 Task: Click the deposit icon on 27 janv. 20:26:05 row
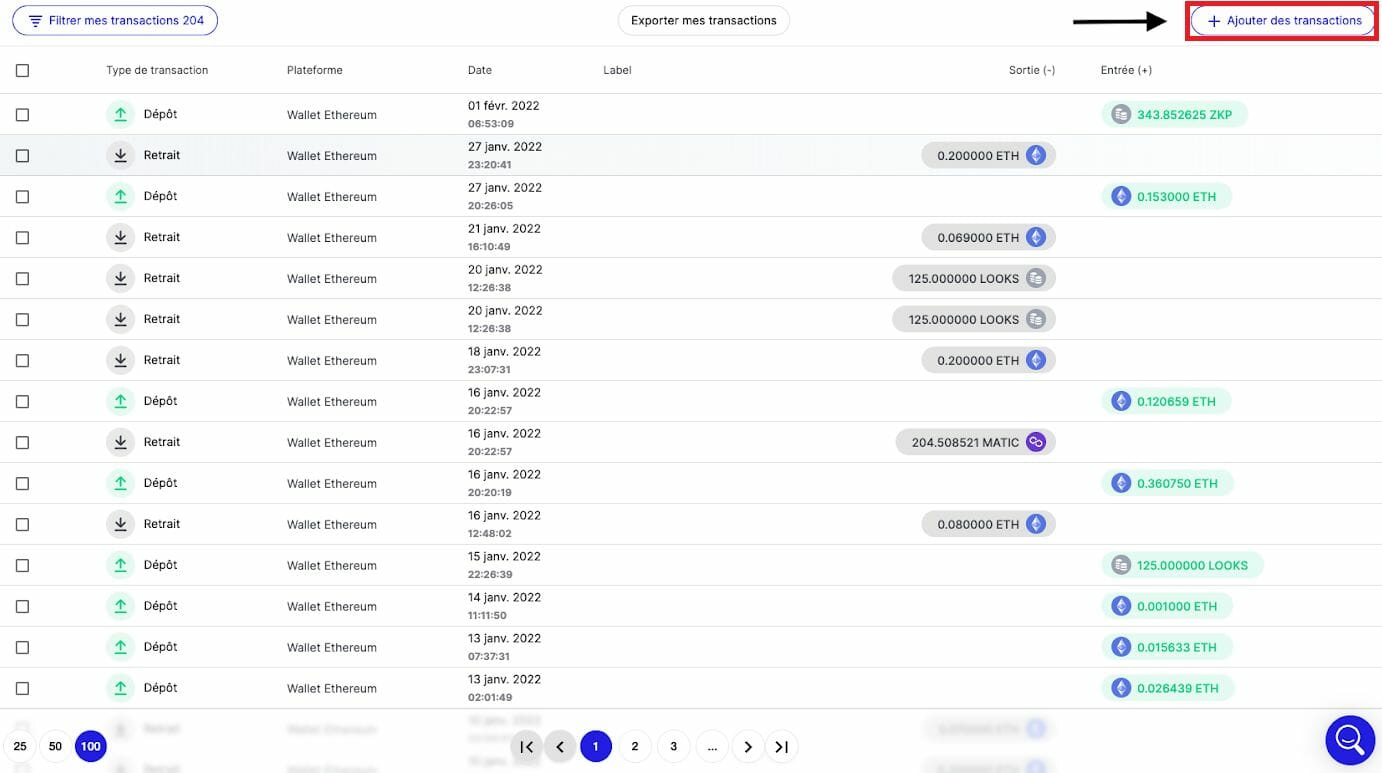click(x=120, y=196)
